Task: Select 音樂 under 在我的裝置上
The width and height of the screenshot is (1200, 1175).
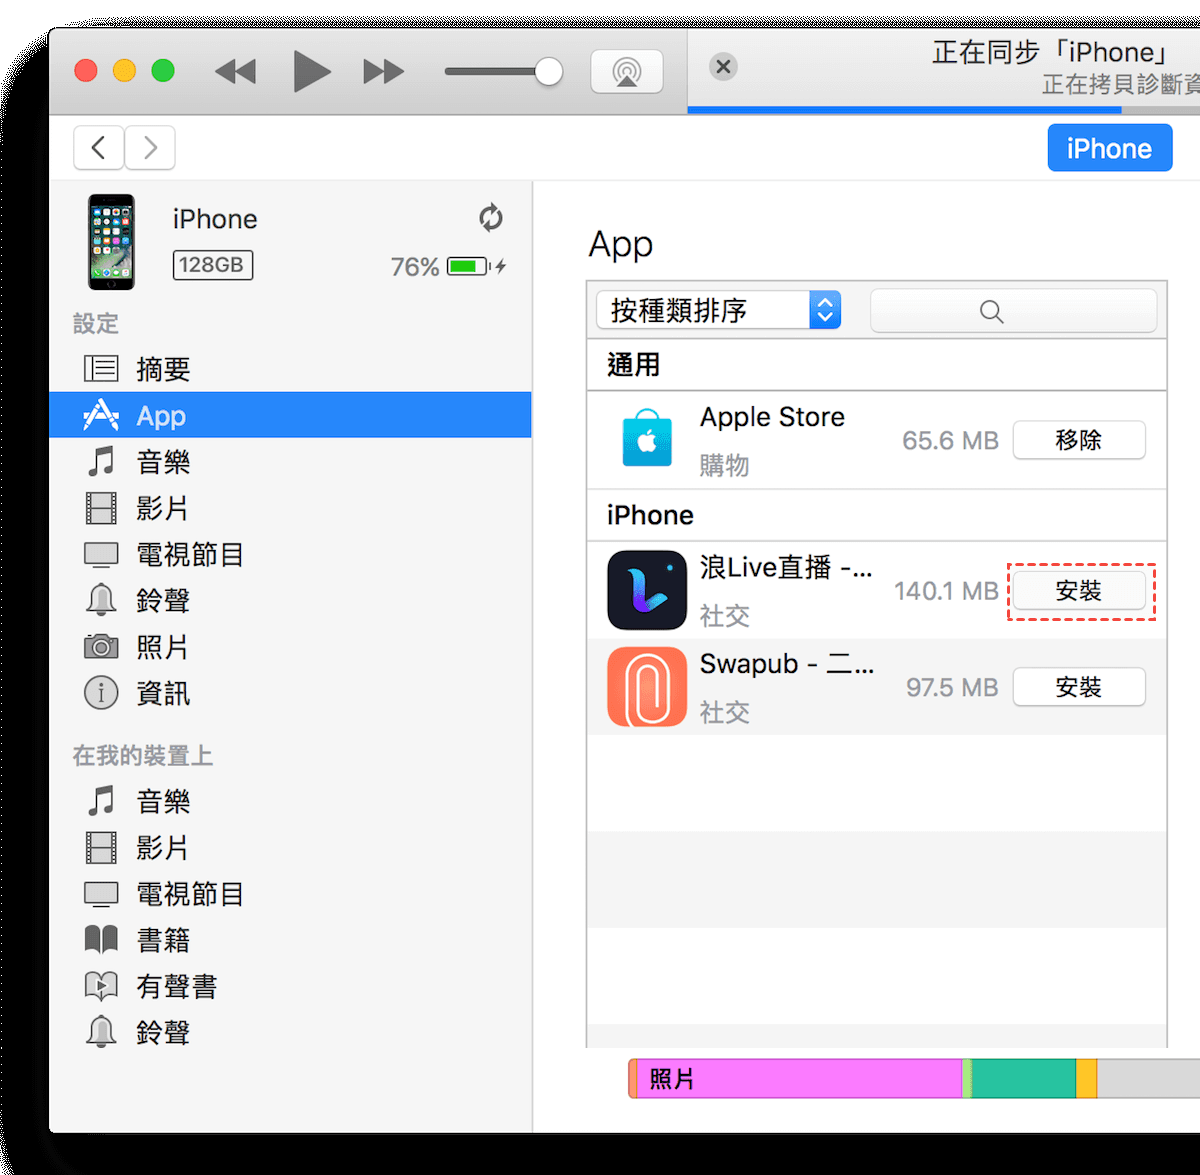Action: (x=290, y=801)
